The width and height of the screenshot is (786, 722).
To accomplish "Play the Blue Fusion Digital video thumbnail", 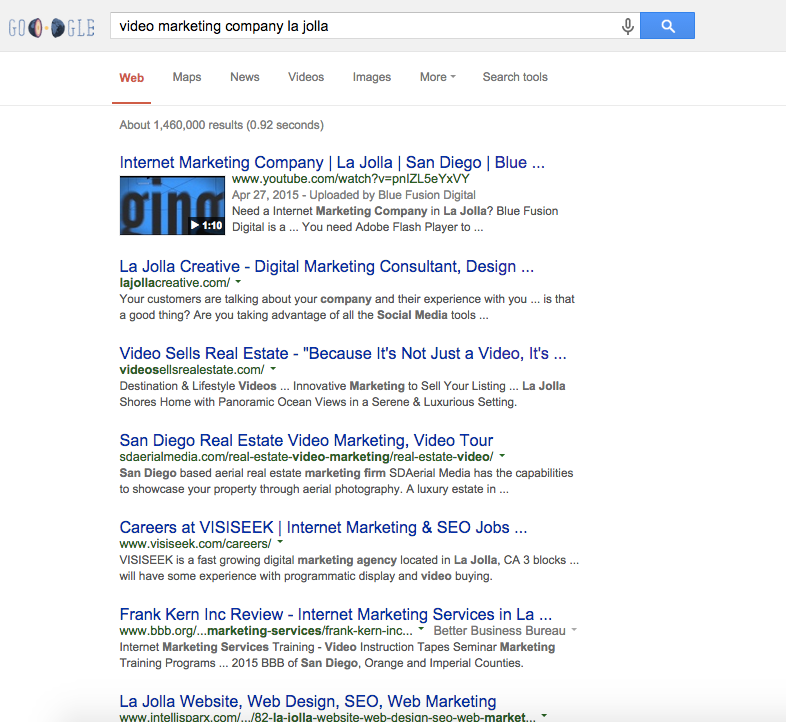I will tap(172, 205).
